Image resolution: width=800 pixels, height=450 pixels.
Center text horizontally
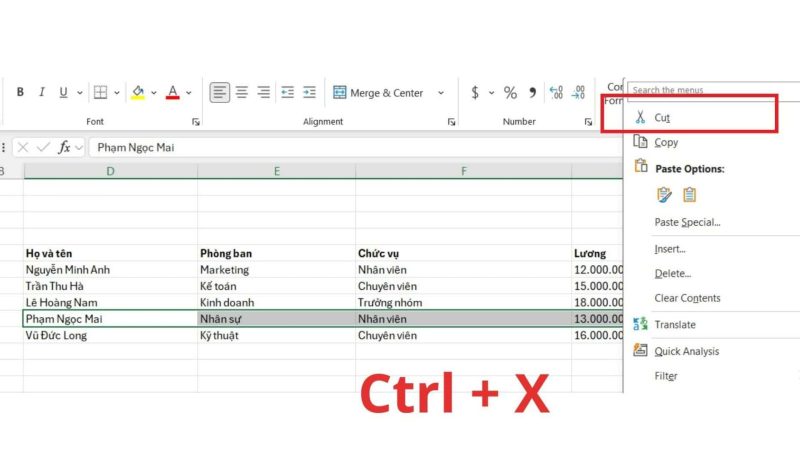242,92
